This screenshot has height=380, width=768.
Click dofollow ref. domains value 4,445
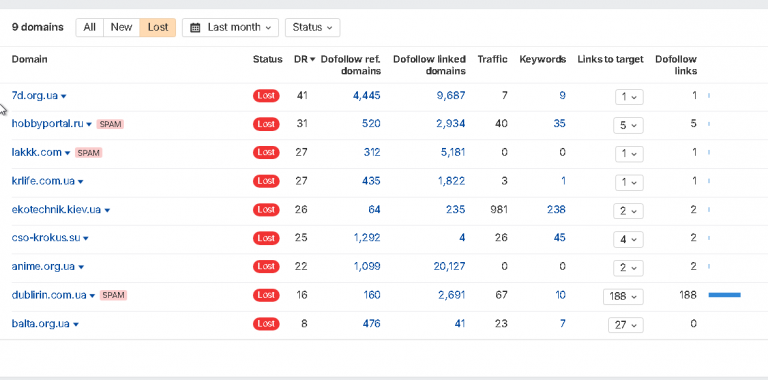pyautogui.click(x=366, y=95)
